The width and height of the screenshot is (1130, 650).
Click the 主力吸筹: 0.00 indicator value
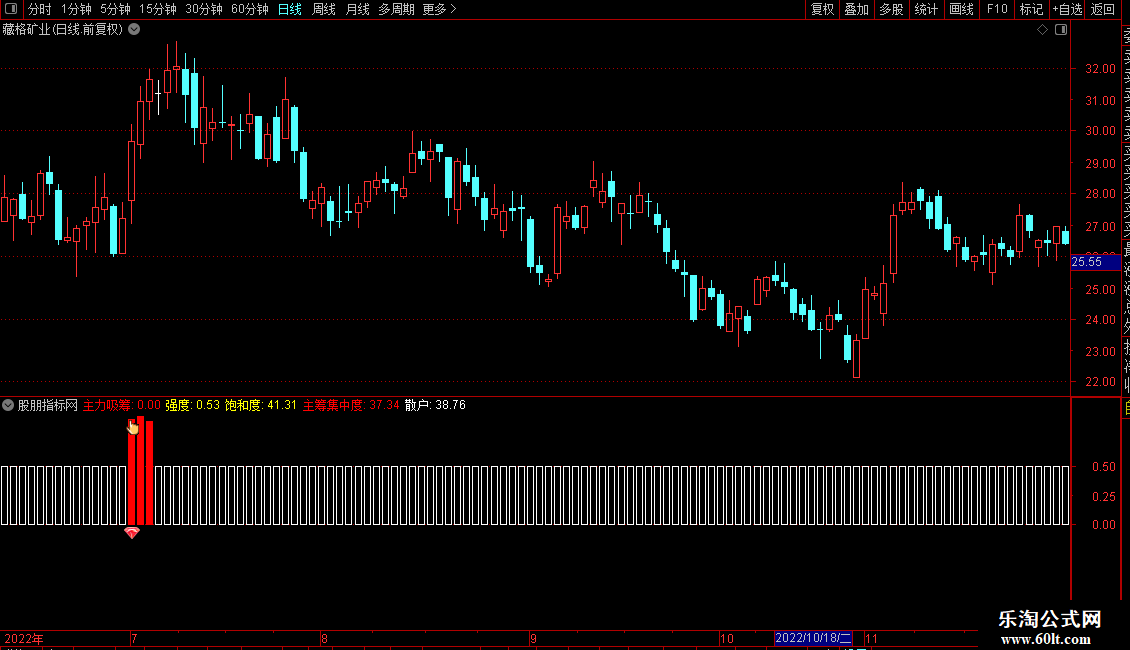coord(122,405)
